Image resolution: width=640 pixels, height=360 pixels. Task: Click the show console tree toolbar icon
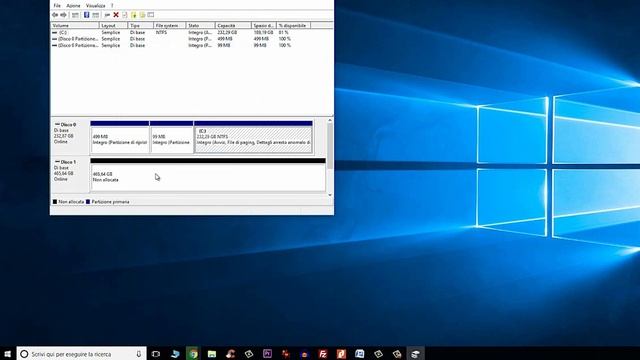75,15
